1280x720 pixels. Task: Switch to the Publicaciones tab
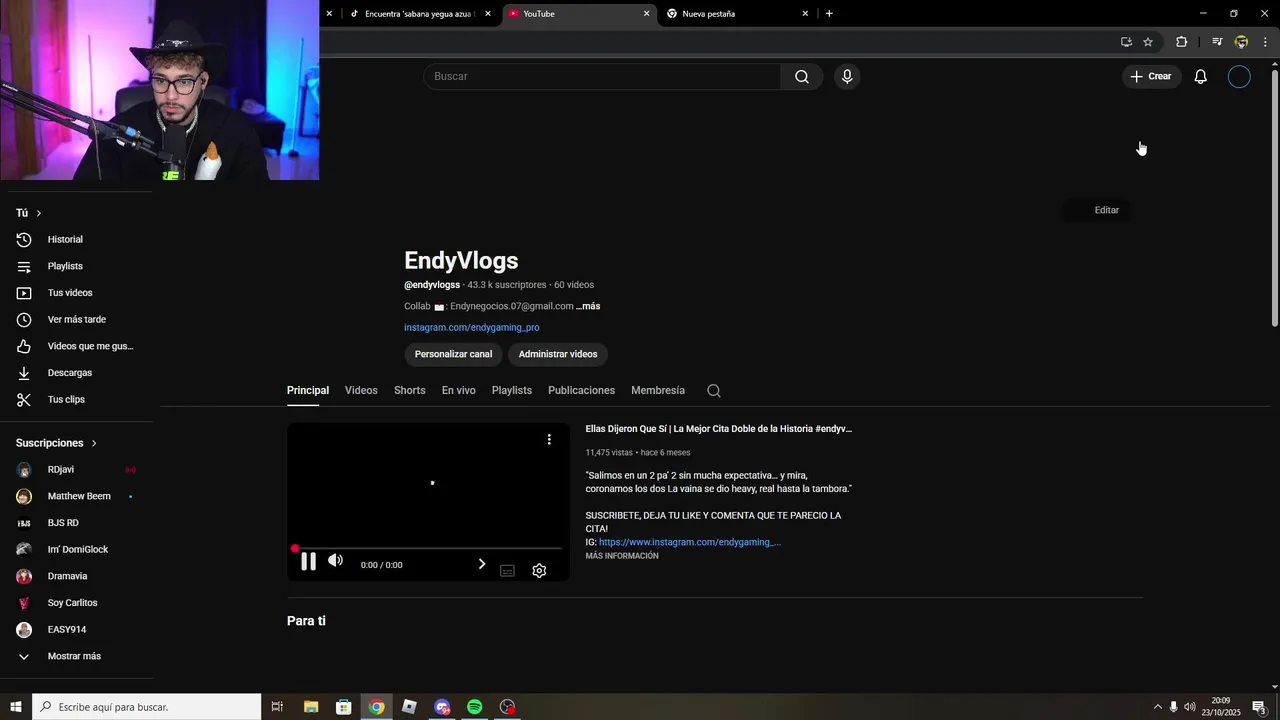[581, 390]
